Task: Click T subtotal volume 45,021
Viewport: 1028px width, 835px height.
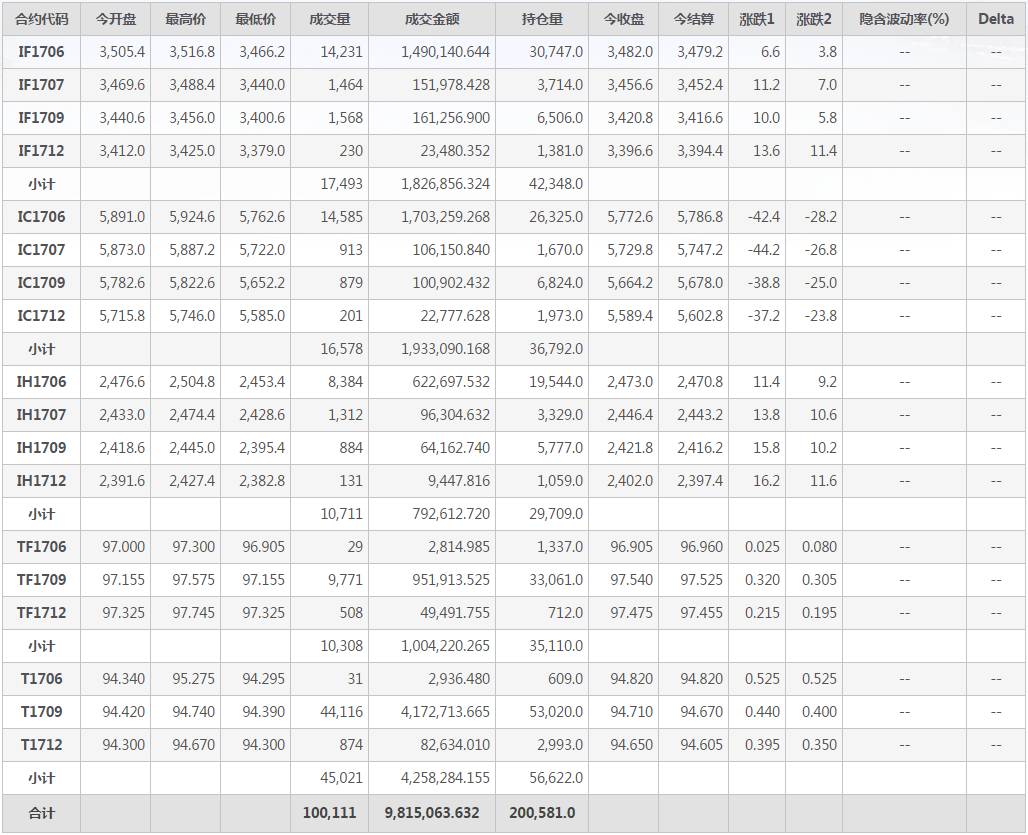Action: (x=341, y=778)
